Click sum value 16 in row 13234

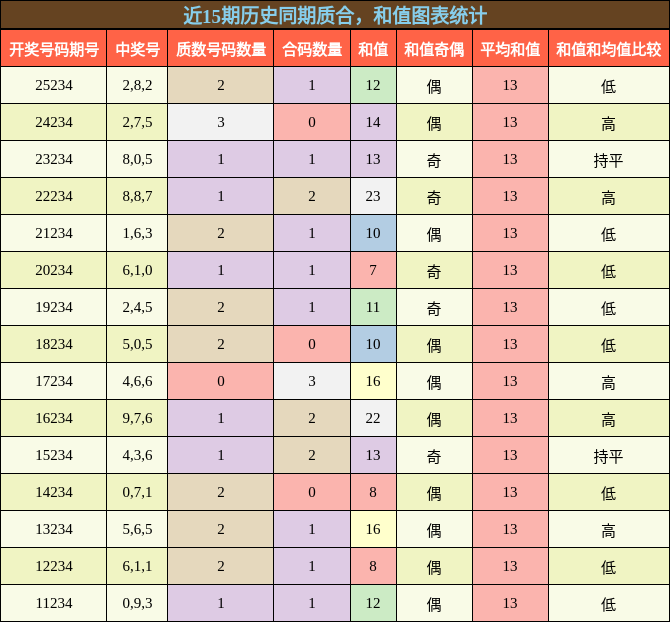(373, 529)
